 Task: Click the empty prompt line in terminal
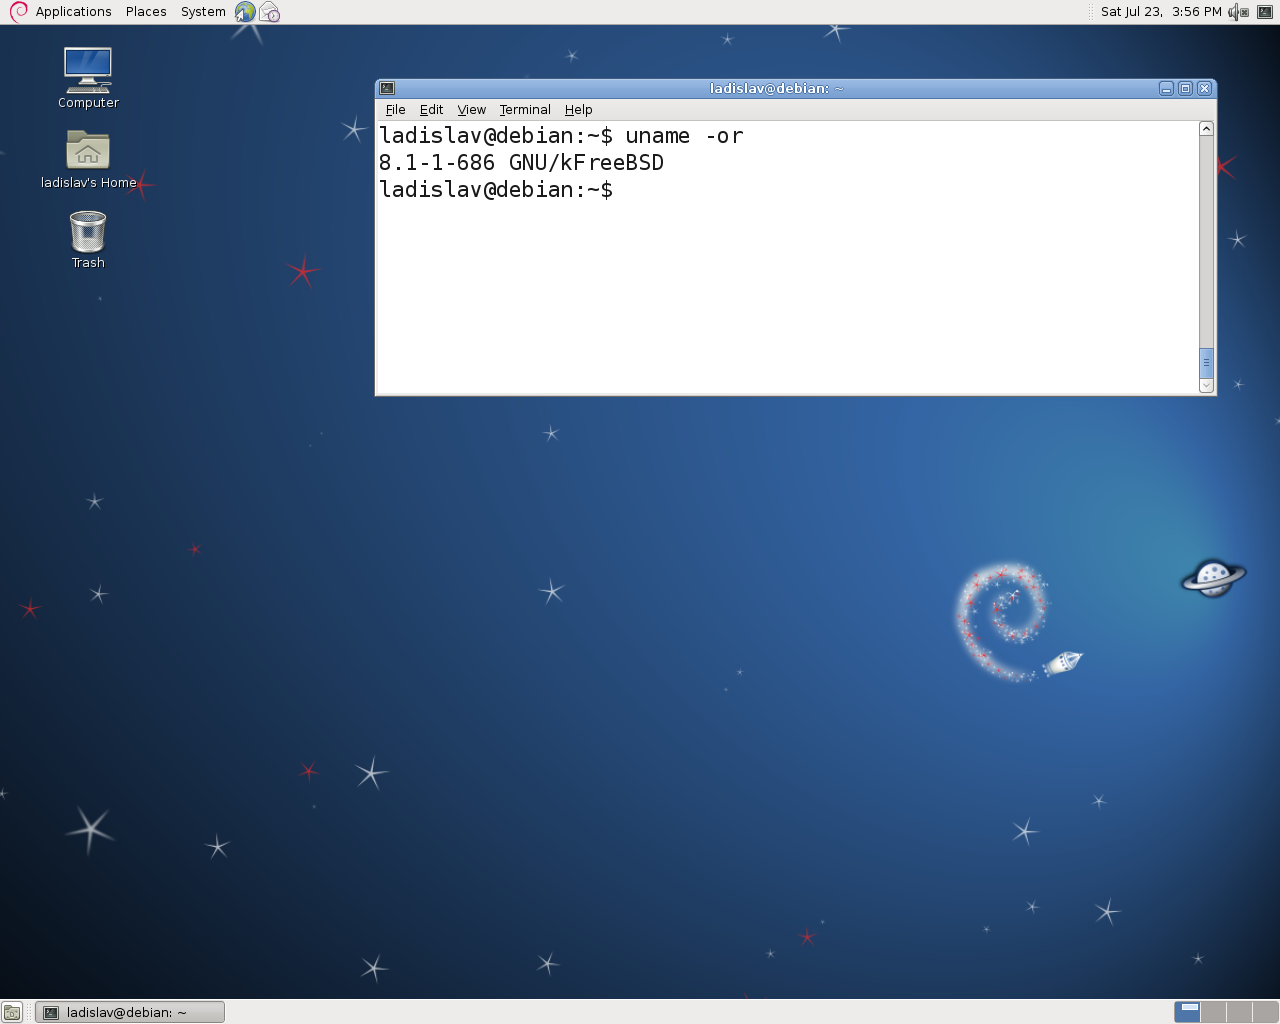click(496, 190)
